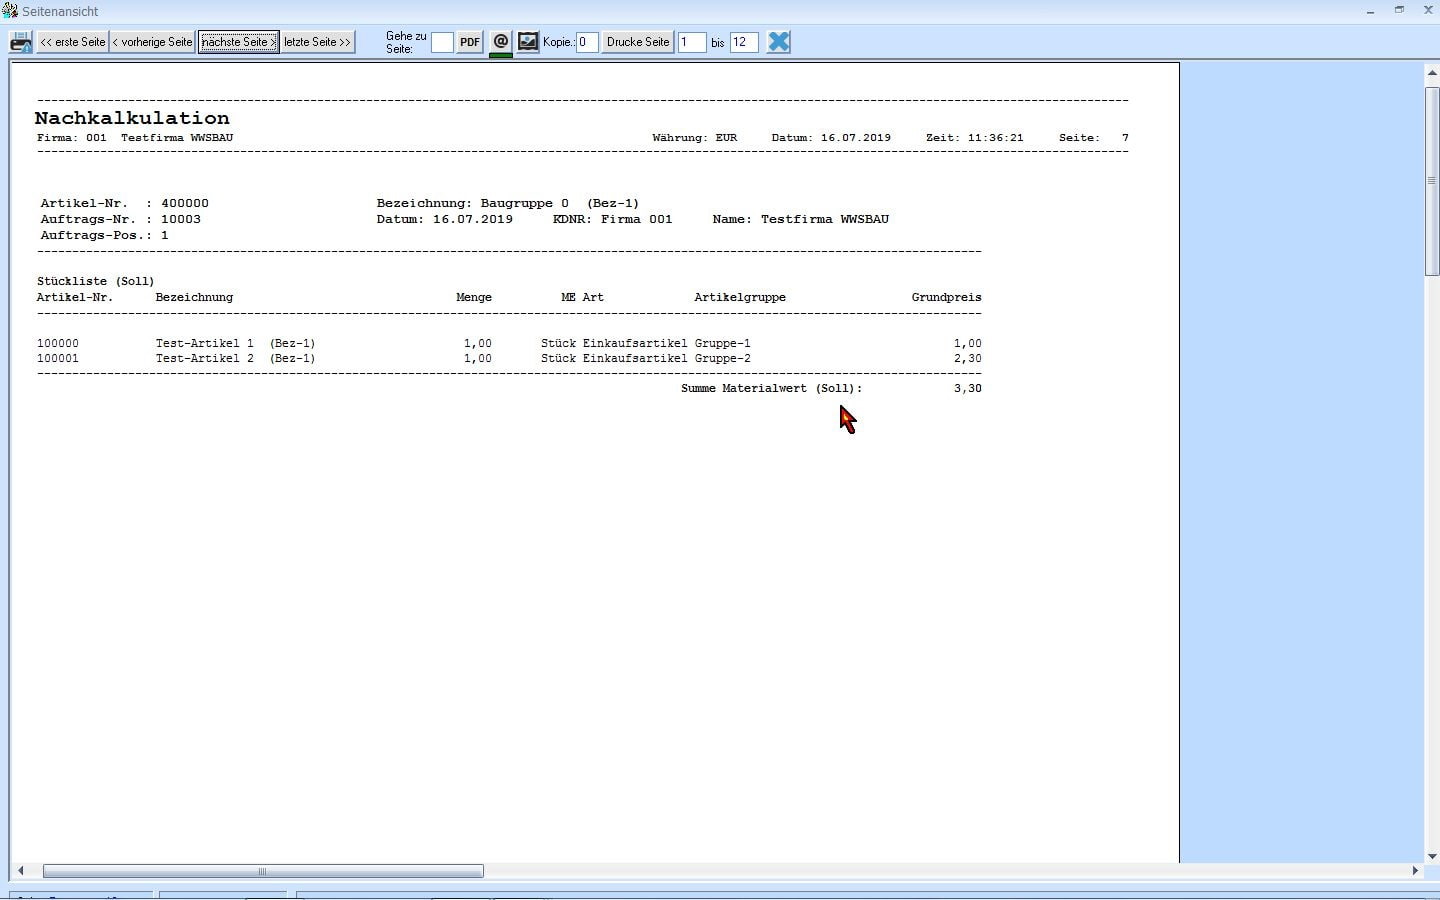
Task: Click 'Stückliste (Soll)' section title
Action: [x=96, y=282]
